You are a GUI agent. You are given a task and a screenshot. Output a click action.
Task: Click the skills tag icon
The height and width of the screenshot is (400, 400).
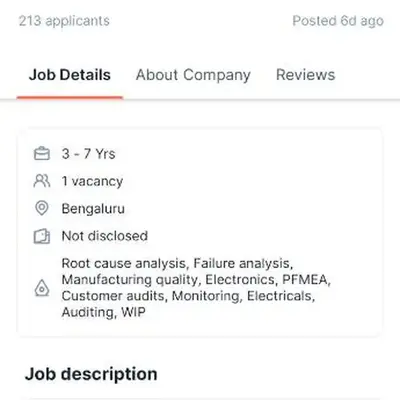tap(42, 288)
